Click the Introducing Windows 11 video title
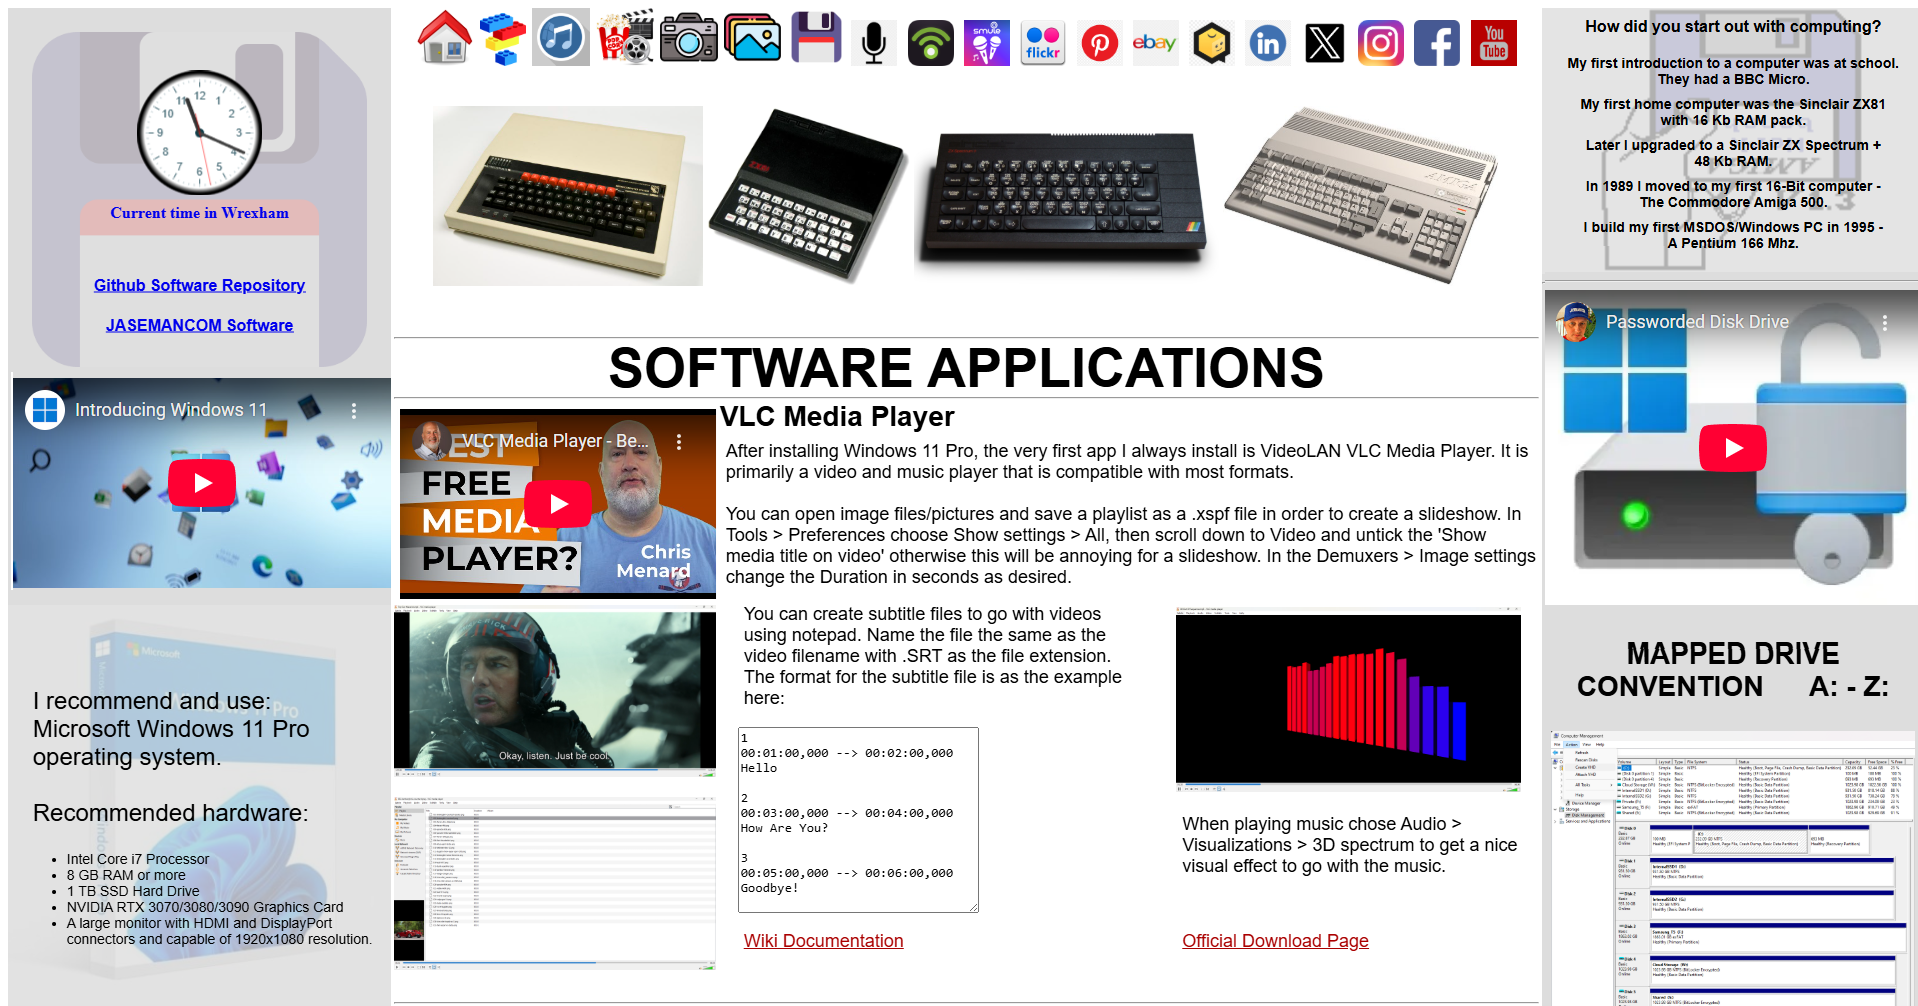 pos(171,410)
